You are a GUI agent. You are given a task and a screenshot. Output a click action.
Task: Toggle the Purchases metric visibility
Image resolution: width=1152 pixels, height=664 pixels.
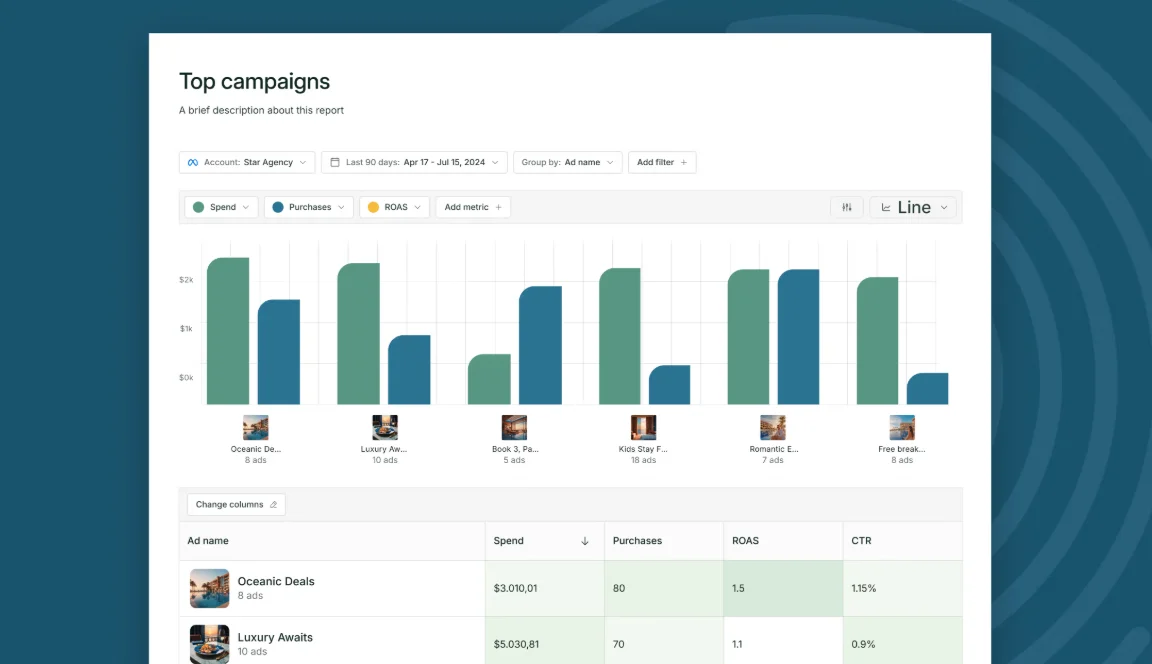pos(308,206)
